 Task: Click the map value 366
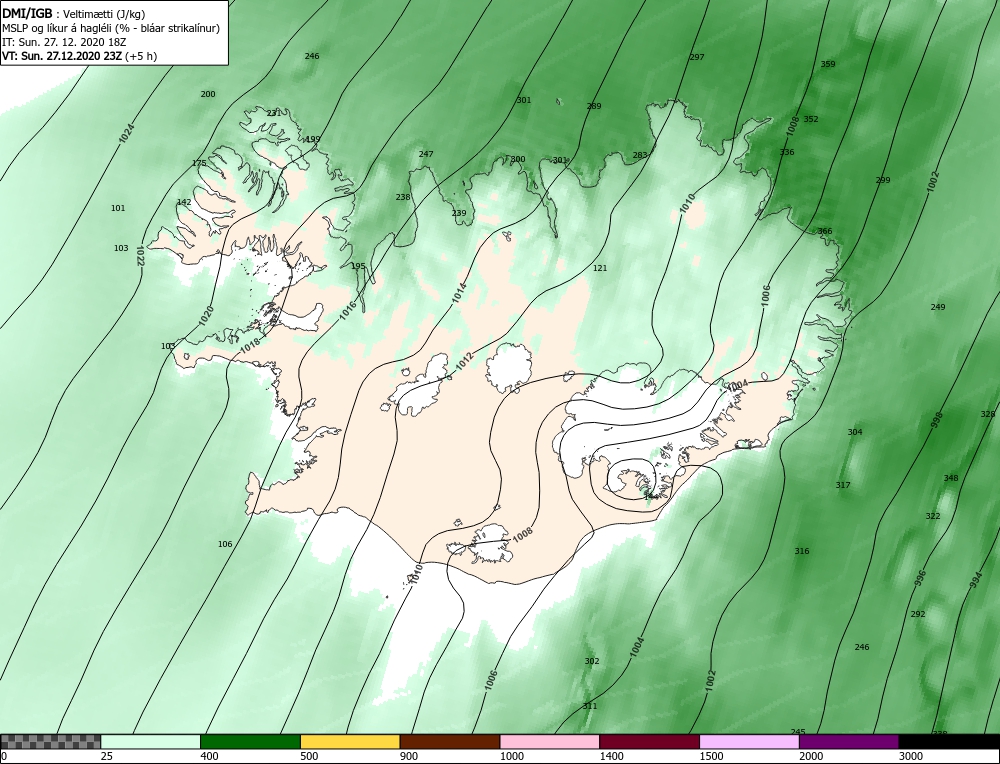coord(825,231)
